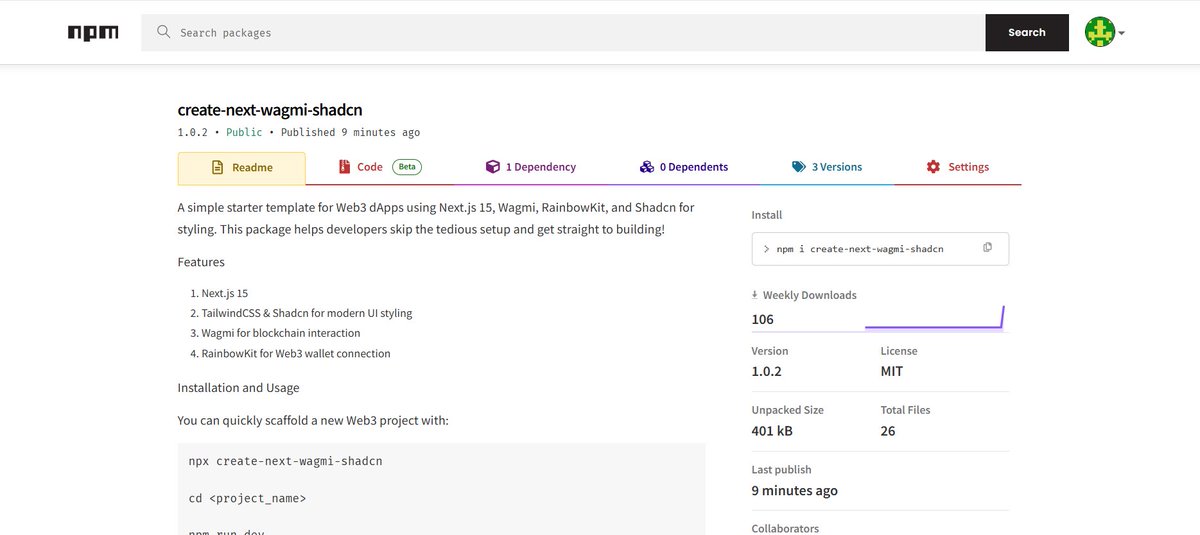The height and width of the screenshot is (535, 1200).
Task: Click the search magnifier icon
Action: click(x=164, y=33)
